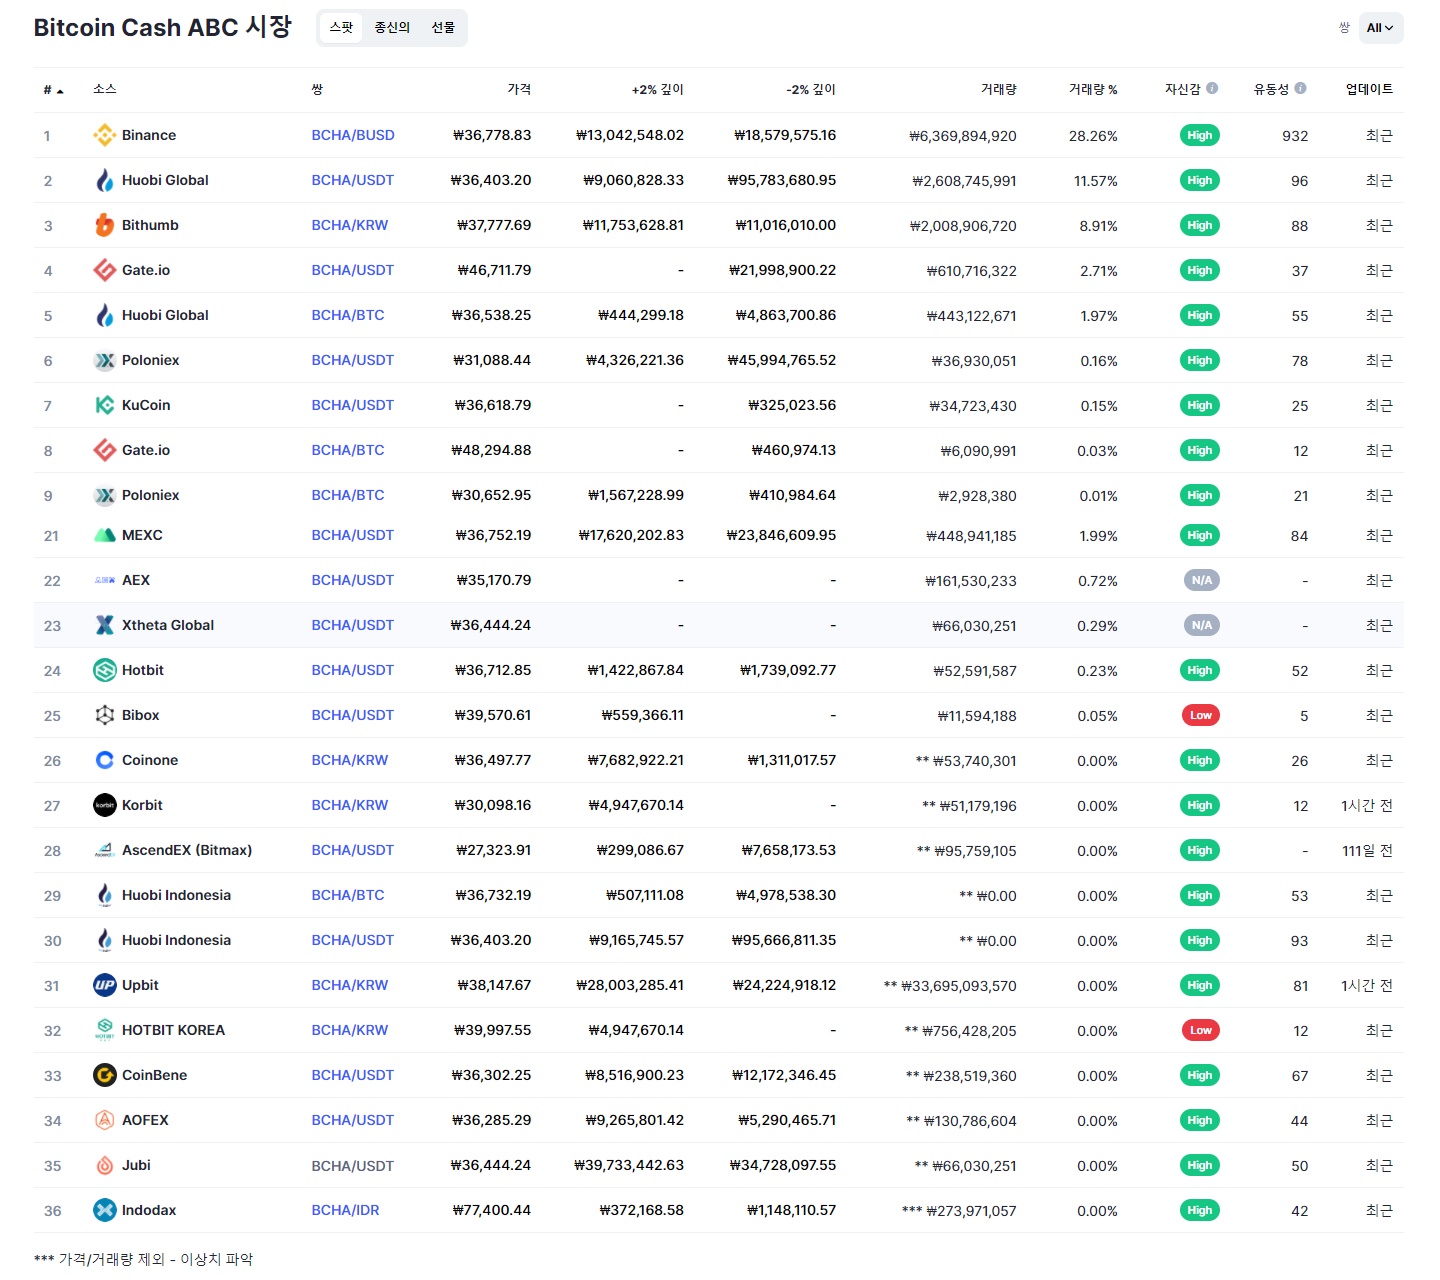Click the Xtheta Global logo icon

tap(104, 625)
